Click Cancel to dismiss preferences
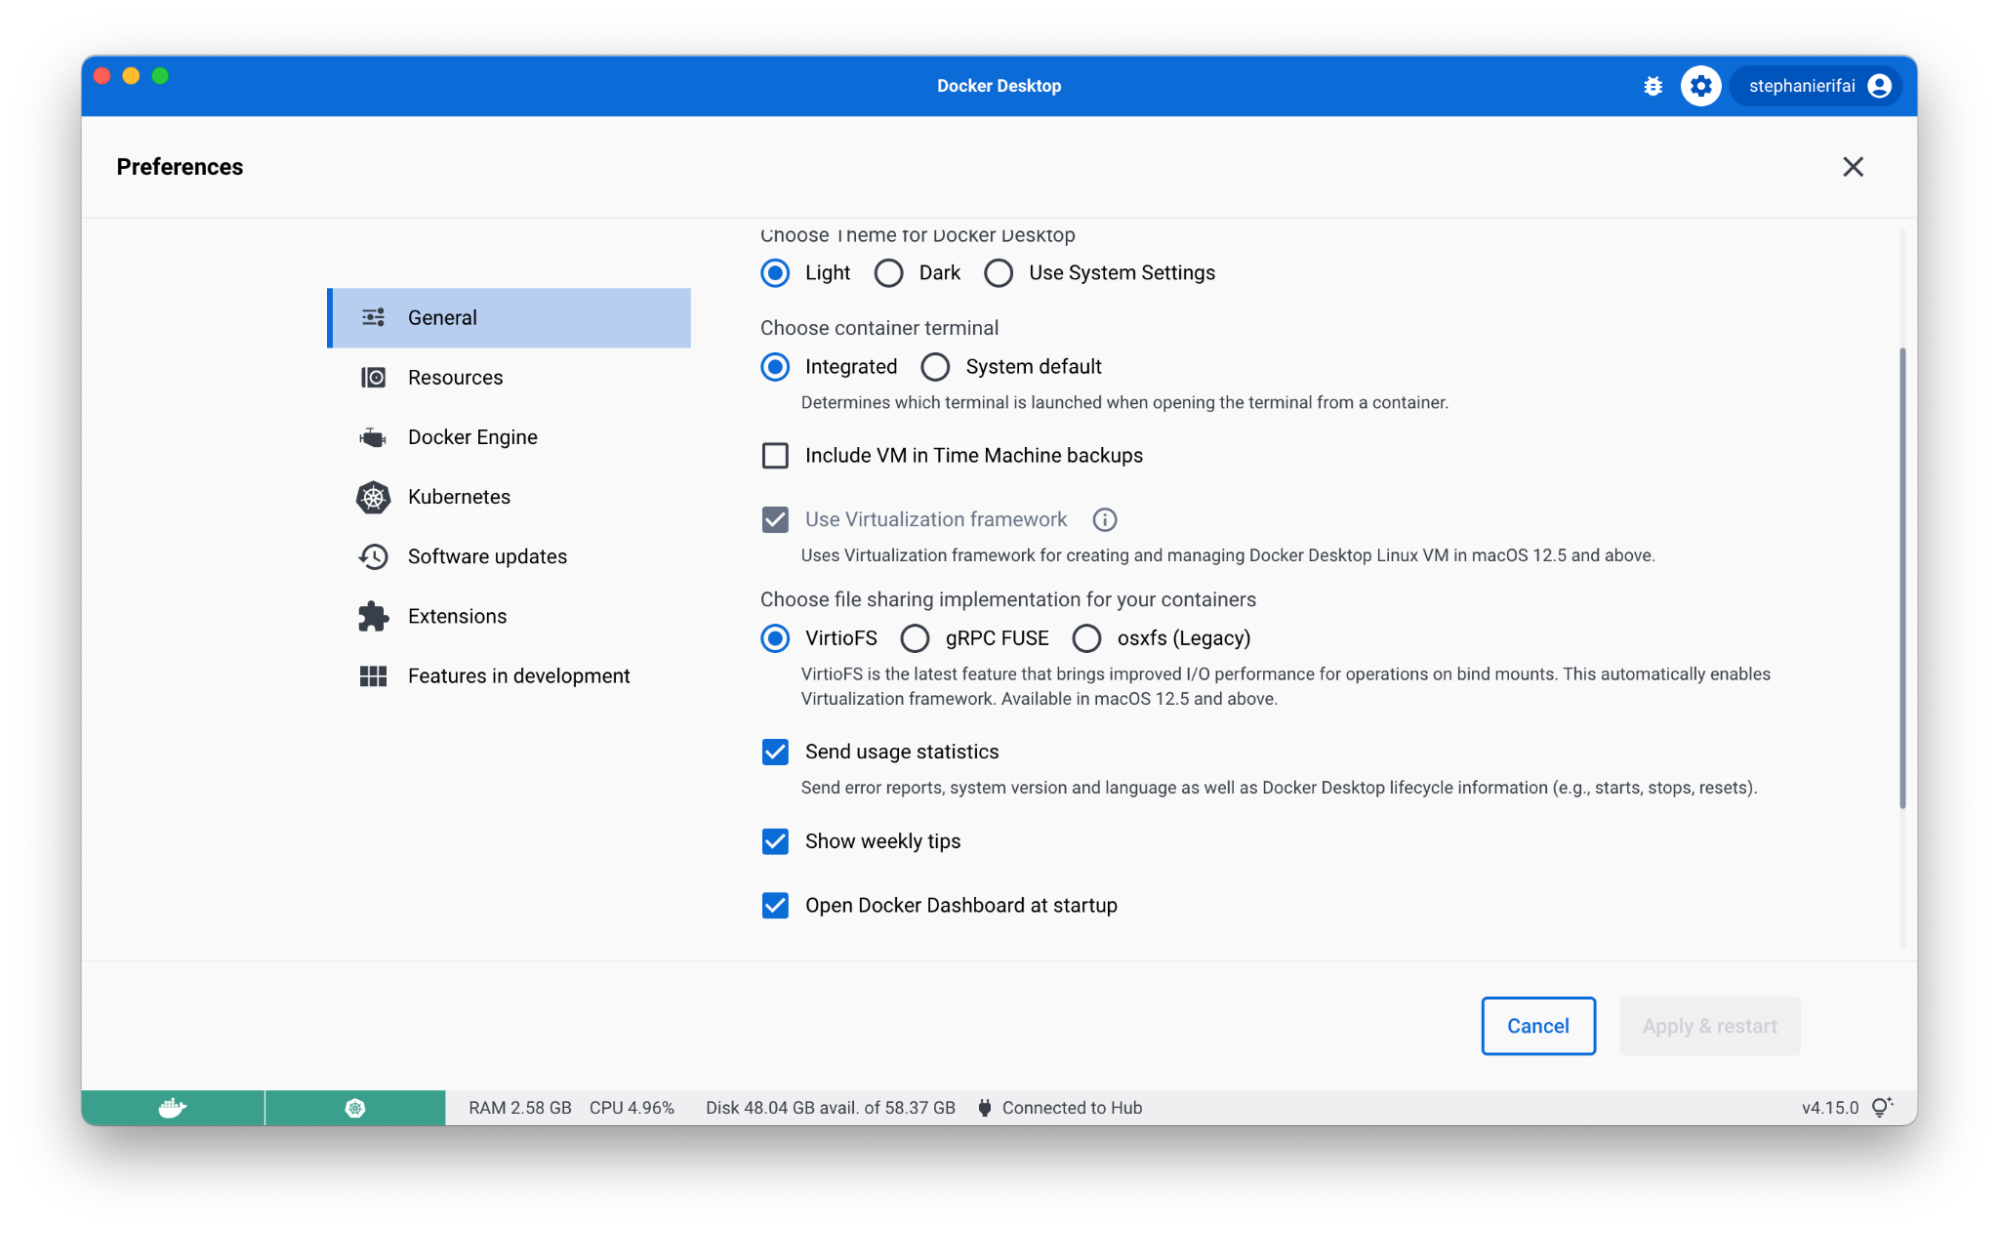 (x=1539, y=1025)
